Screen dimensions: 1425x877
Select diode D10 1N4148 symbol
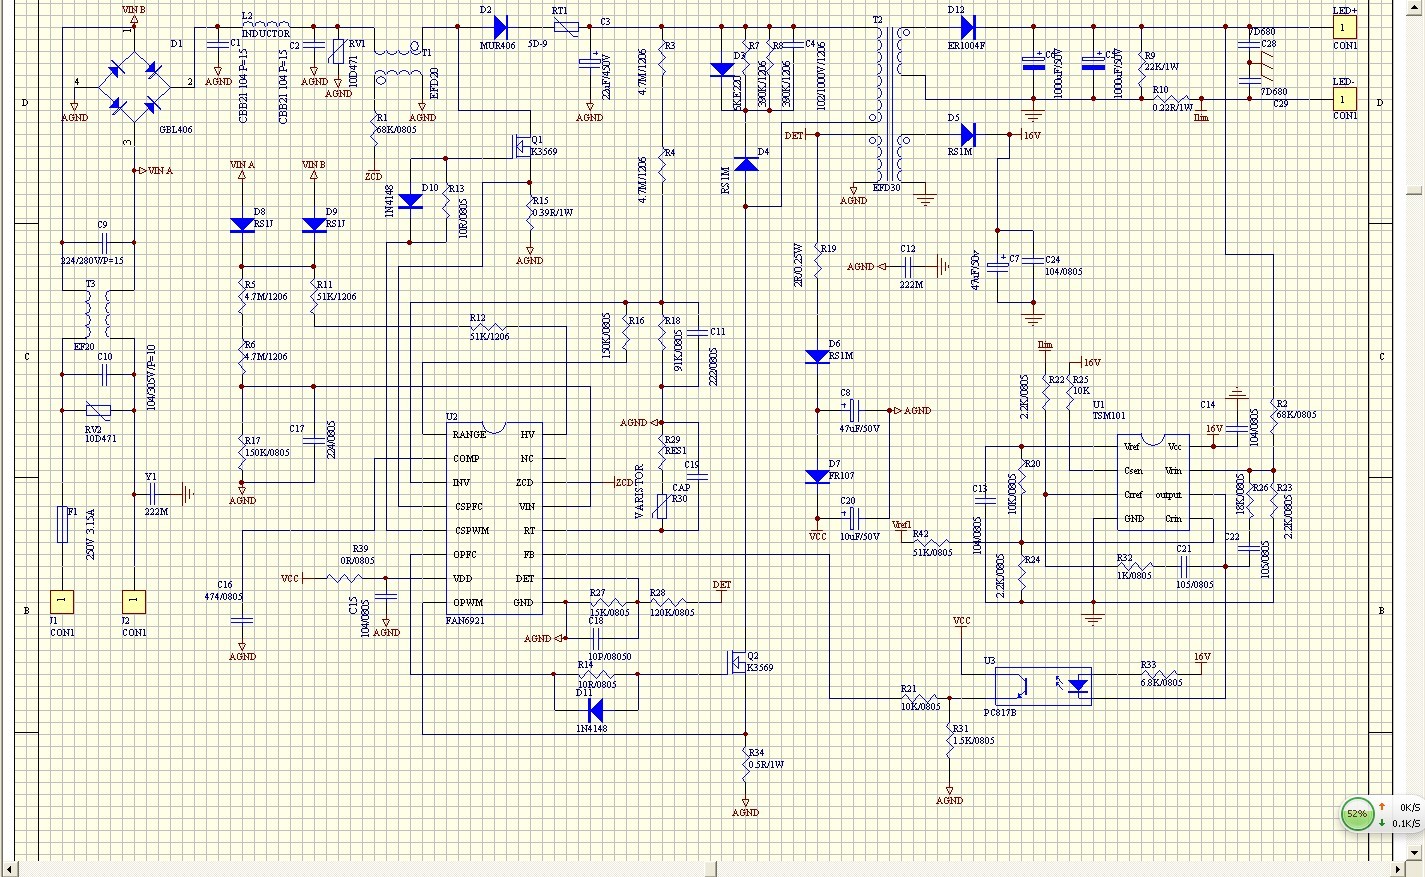pos(410,201)
